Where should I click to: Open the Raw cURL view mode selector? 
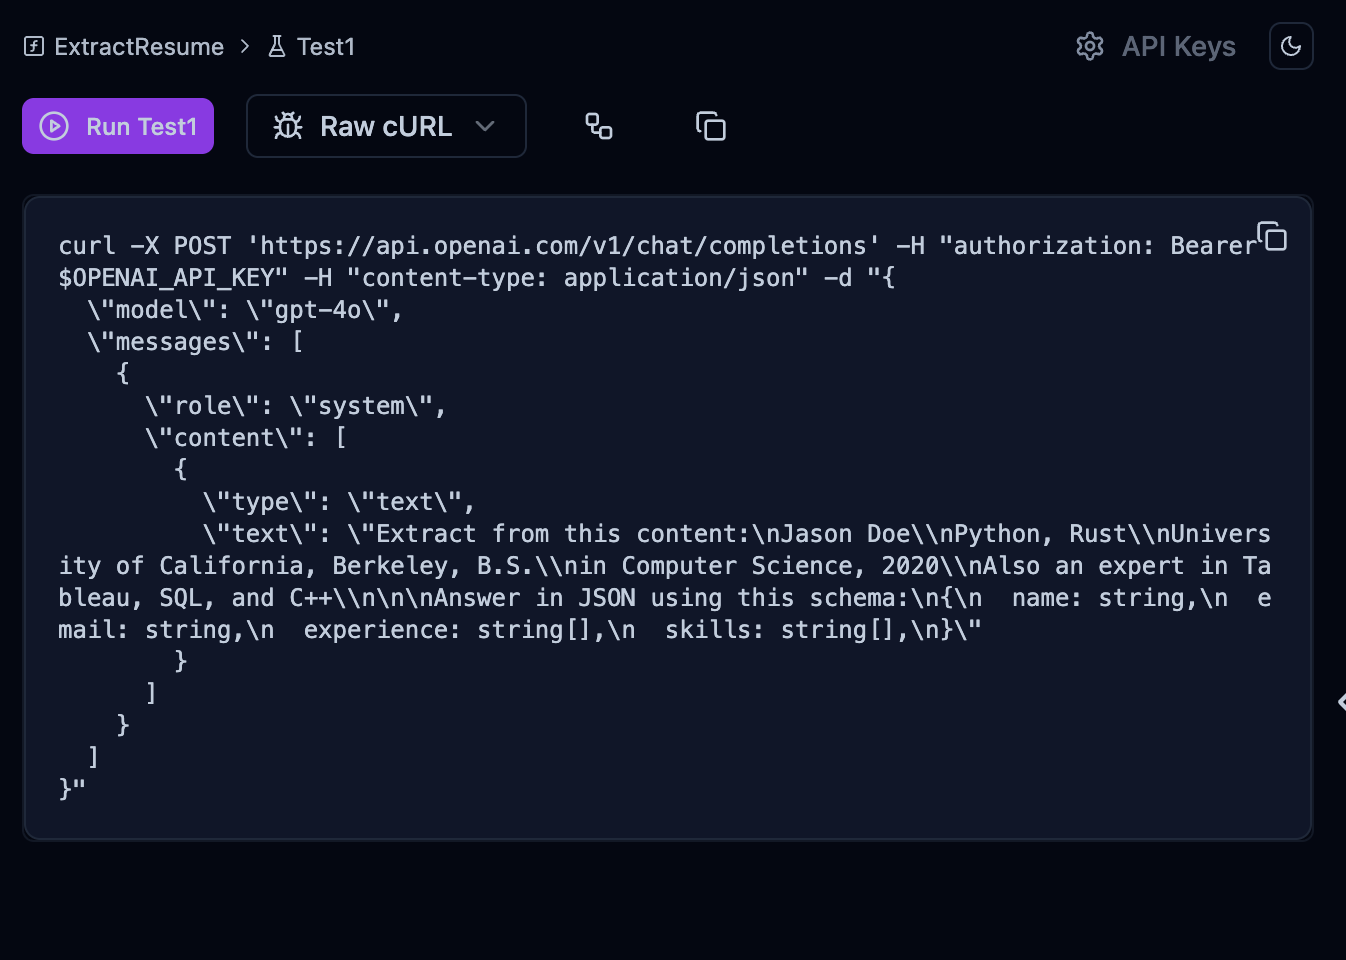coord(386,126)
